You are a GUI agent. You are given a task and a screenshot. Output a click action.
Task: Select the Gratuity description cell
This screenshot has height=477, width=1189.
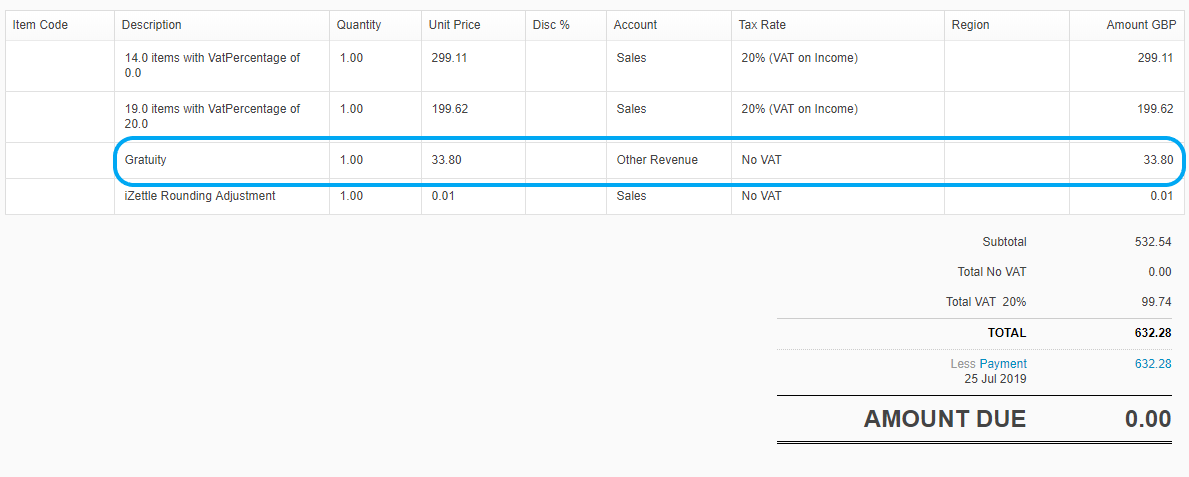146,160
